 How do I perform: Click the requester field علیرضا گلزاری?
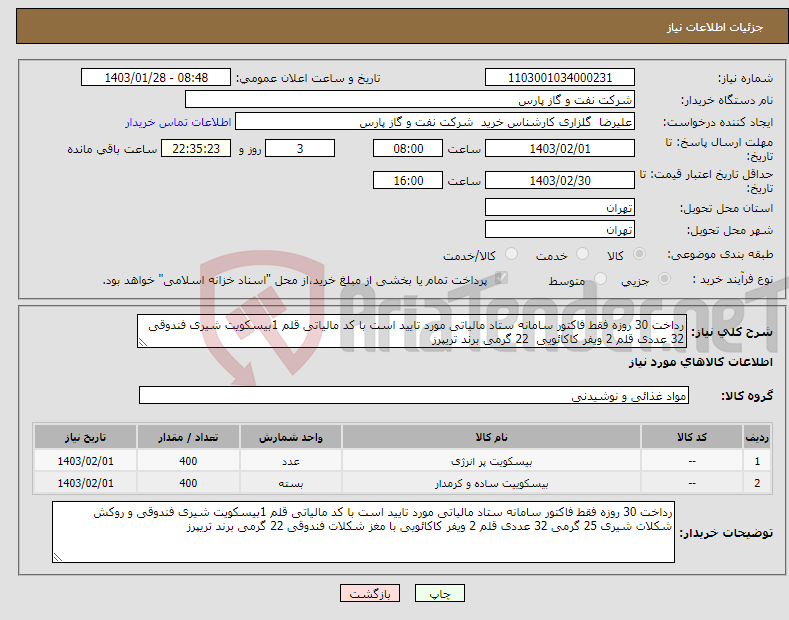[435, 122]
